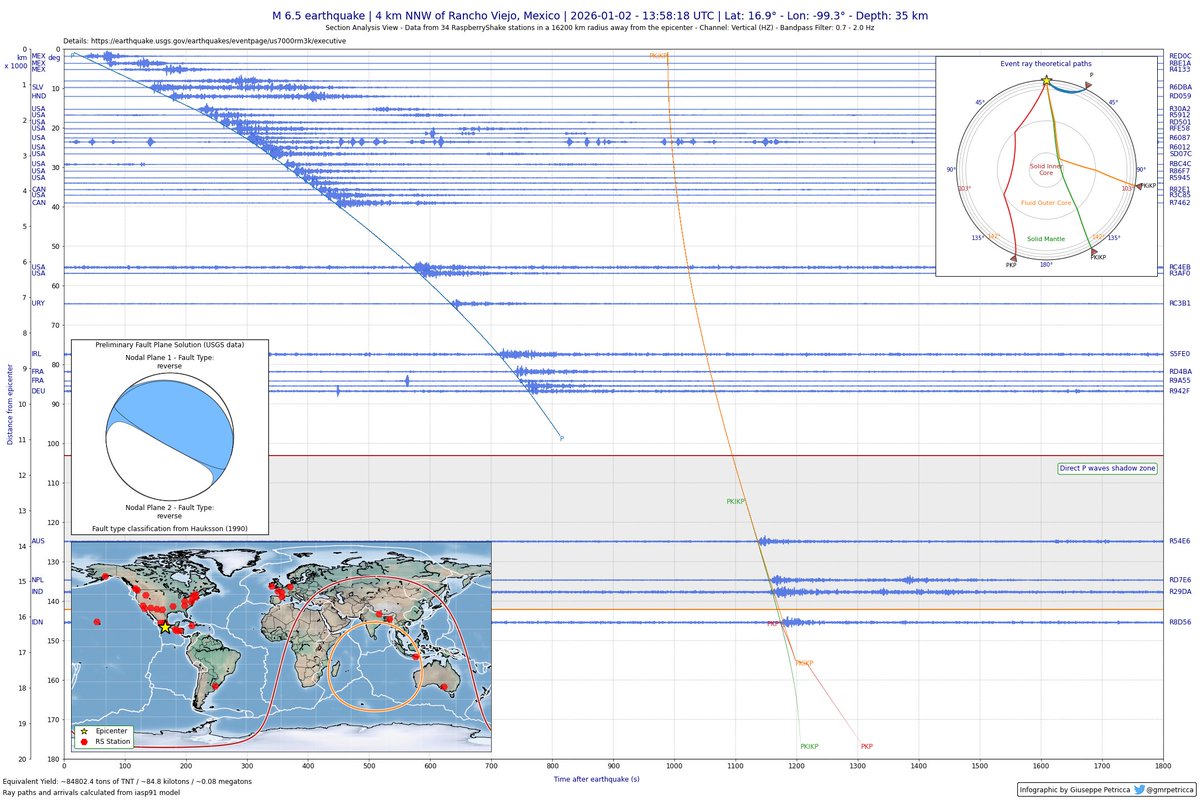The image size is (1200, 800).
Task: Click station label R7462
Action: click(1180, 203)
